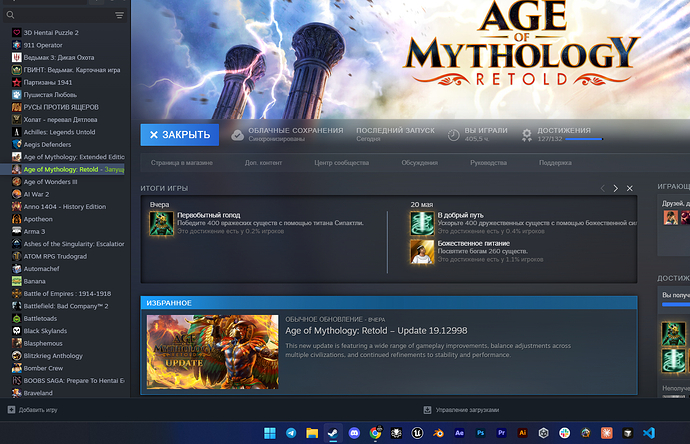Open Discord from the taskbar
This screenshot has height=444, width=690.
(x=354, y=433)
